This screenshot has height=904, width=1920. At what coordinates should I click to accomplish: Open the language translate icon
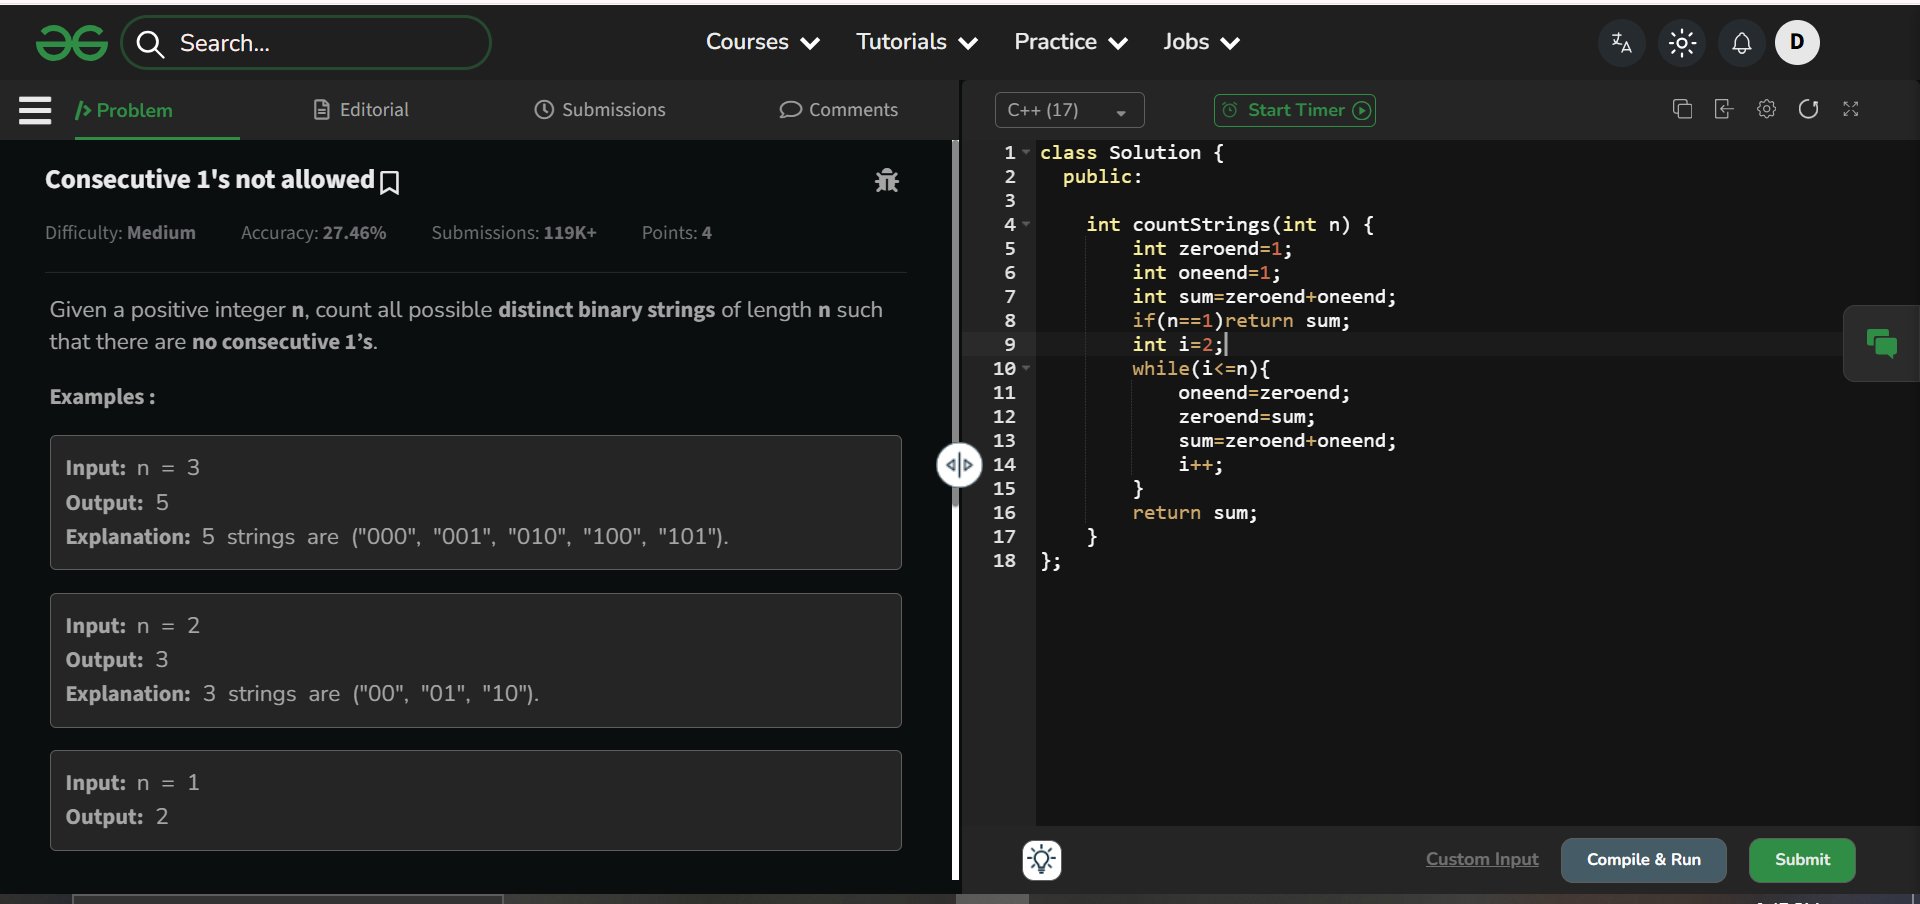coord(1621,43)
